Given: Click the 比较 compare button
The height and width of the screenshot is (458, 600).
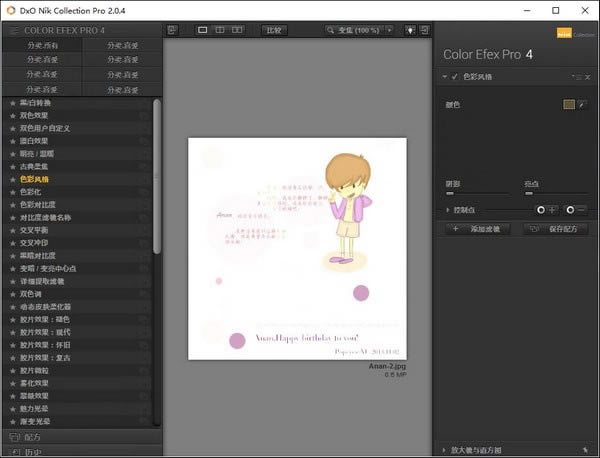Looking at the screenshot, I should pos(274,30).
